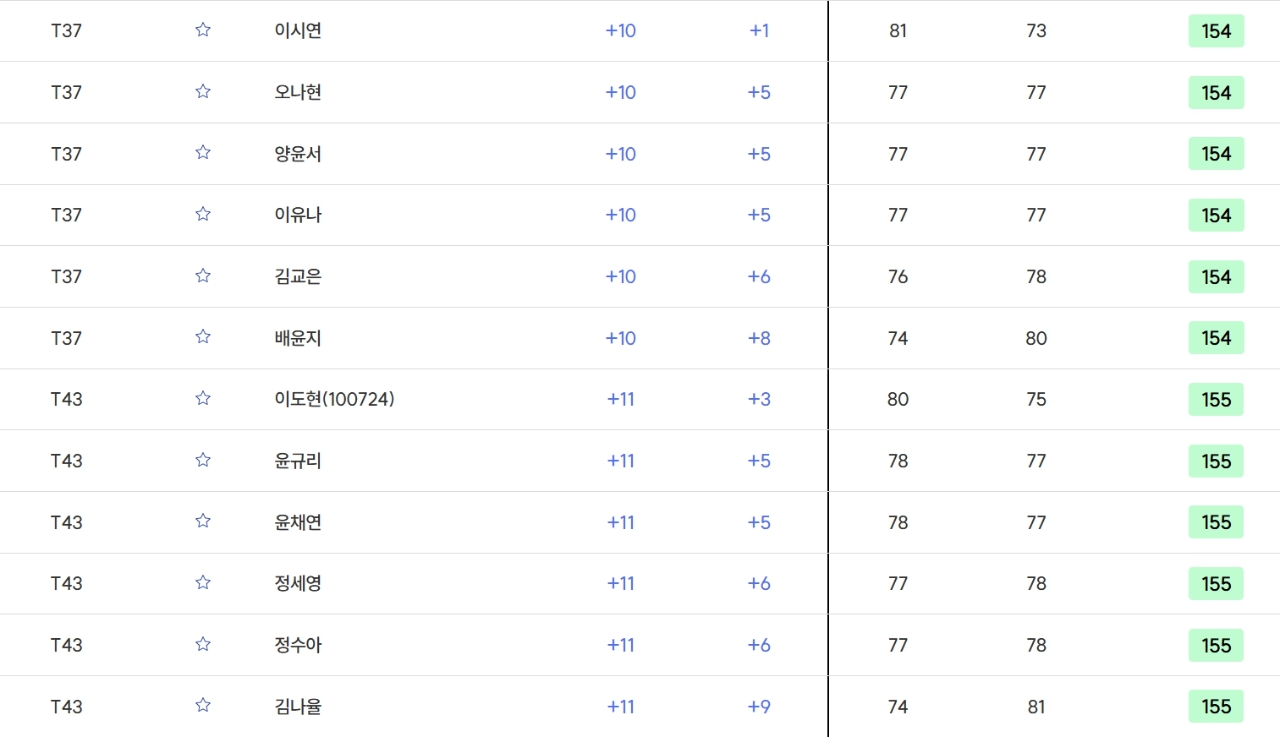
Task: Click 김나율's today score +9
Action: pos(759,707)
